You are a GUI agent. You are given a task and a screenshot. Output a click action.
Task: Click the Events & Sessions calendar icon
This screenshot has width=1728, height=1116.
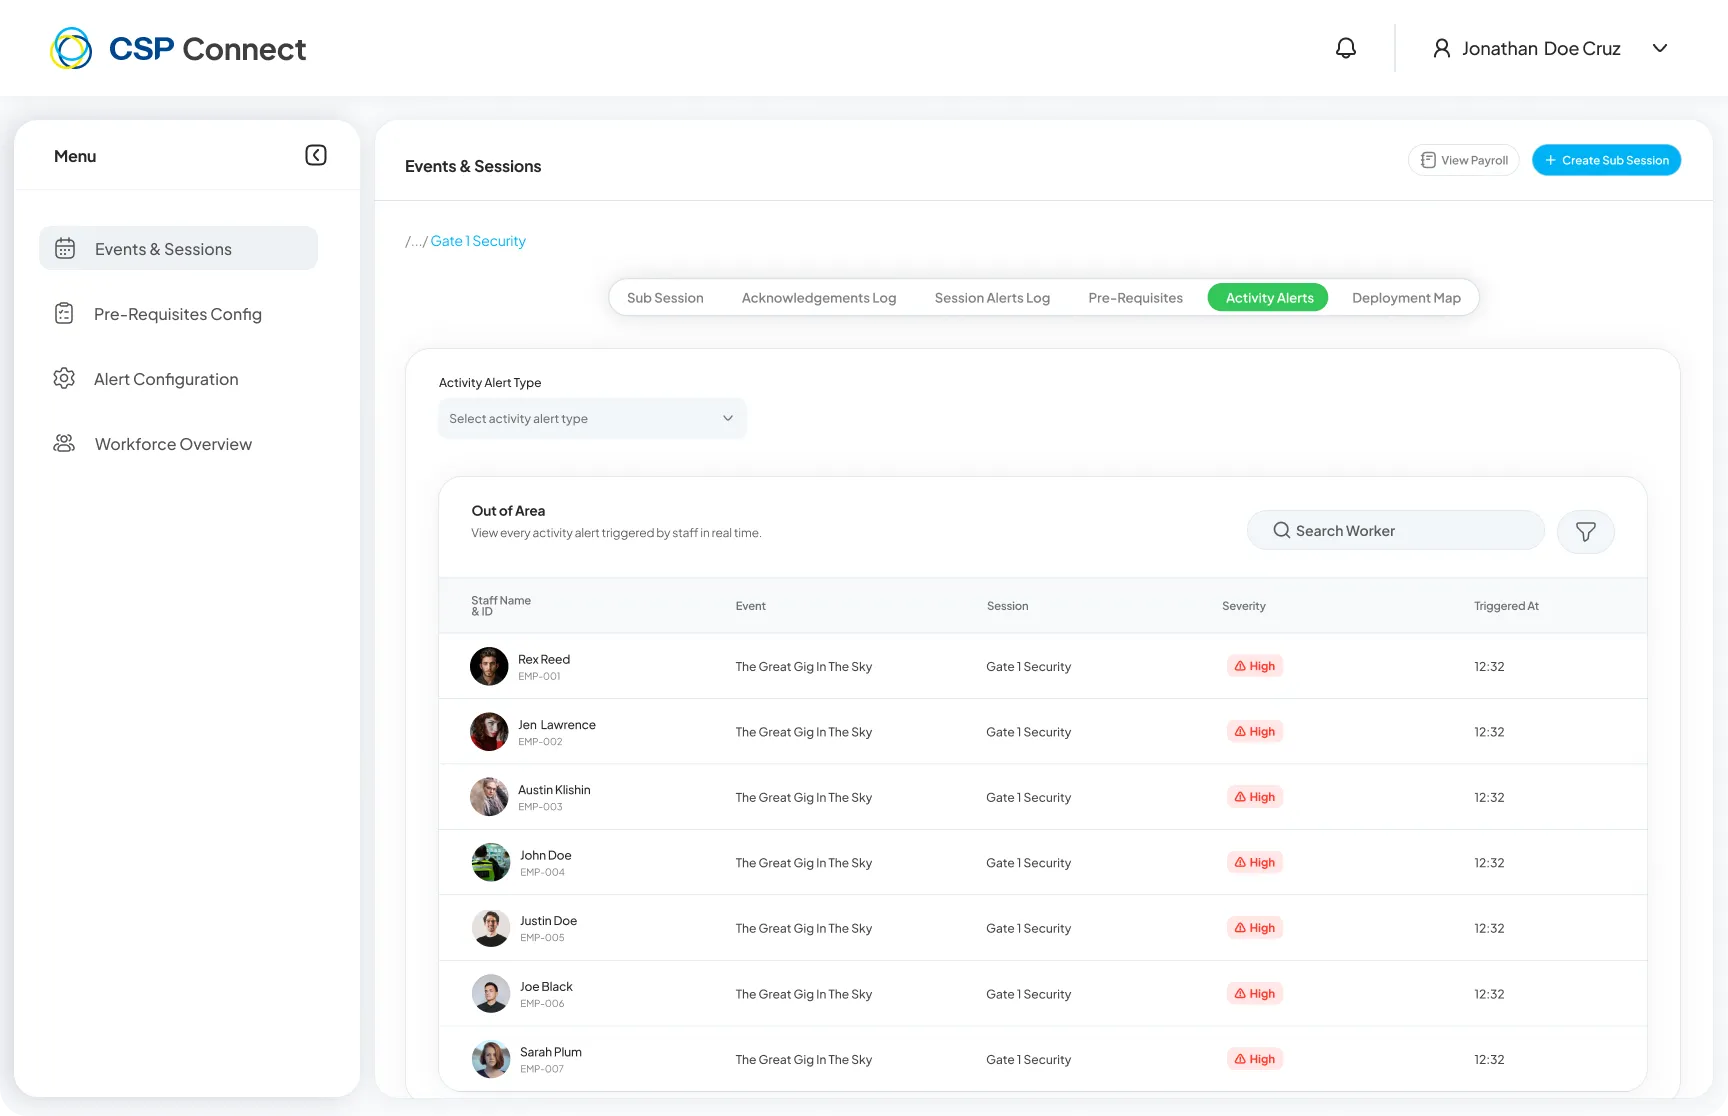pos(65,248)
